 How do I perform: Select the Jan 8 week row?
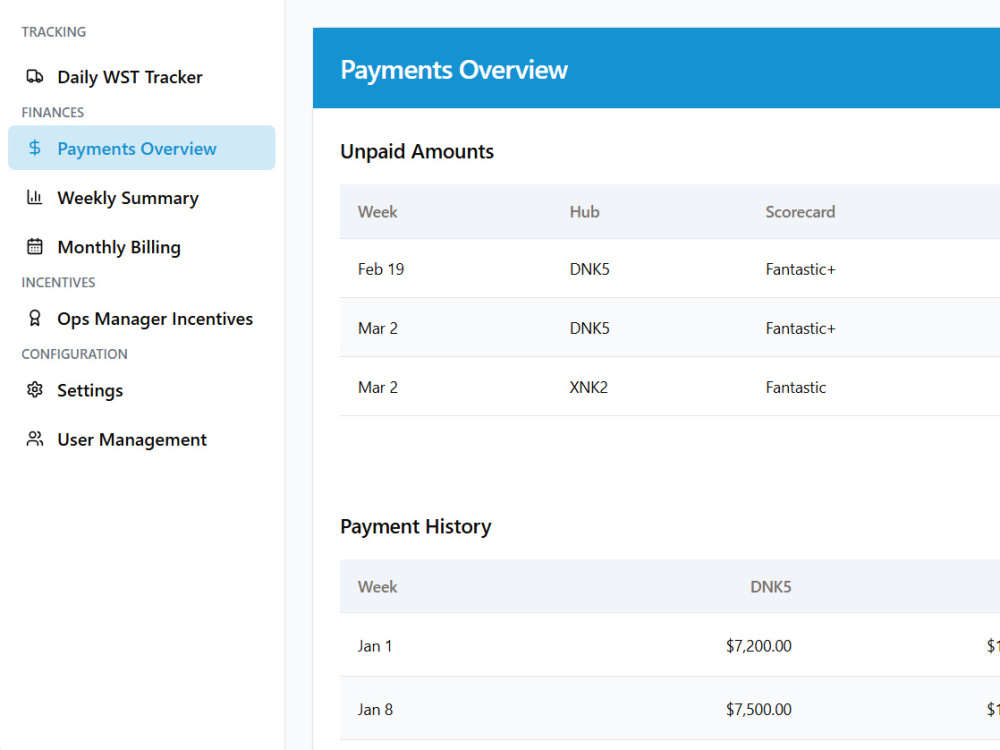pyautogui.click(x=375, y=709)
